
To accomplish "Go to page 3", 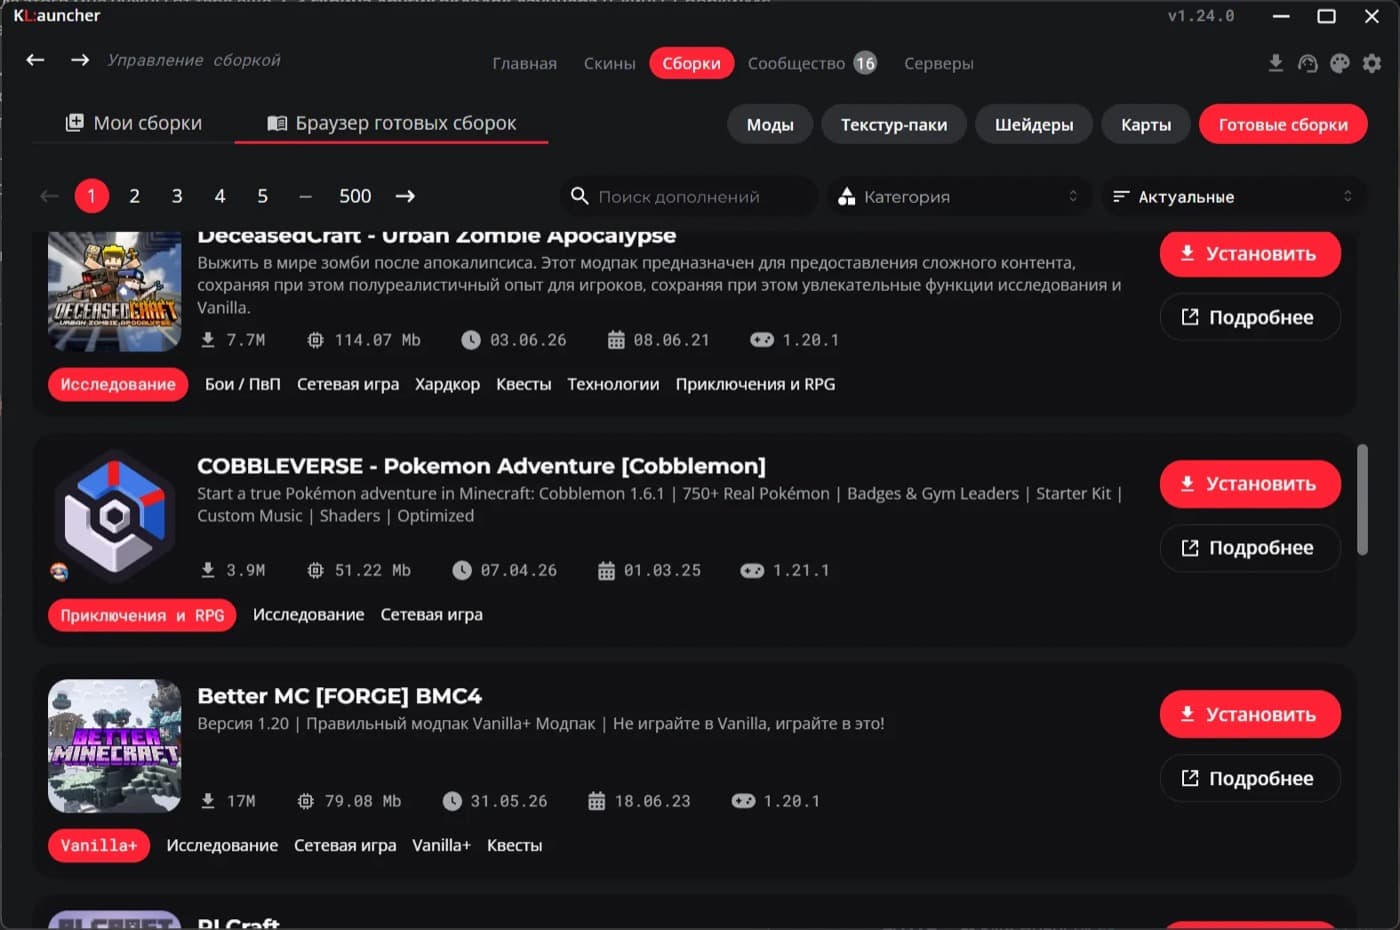I will (177, 196).
